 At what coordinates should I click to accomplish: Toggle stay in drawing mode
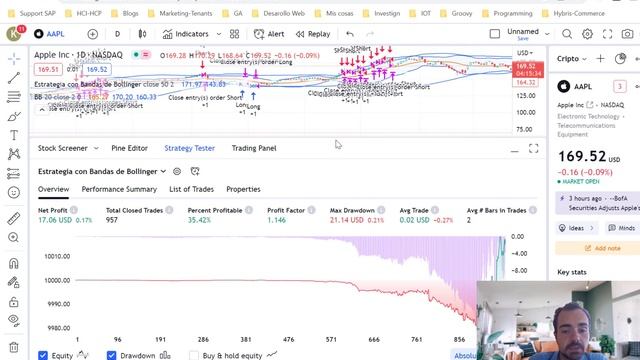[14, 282]
